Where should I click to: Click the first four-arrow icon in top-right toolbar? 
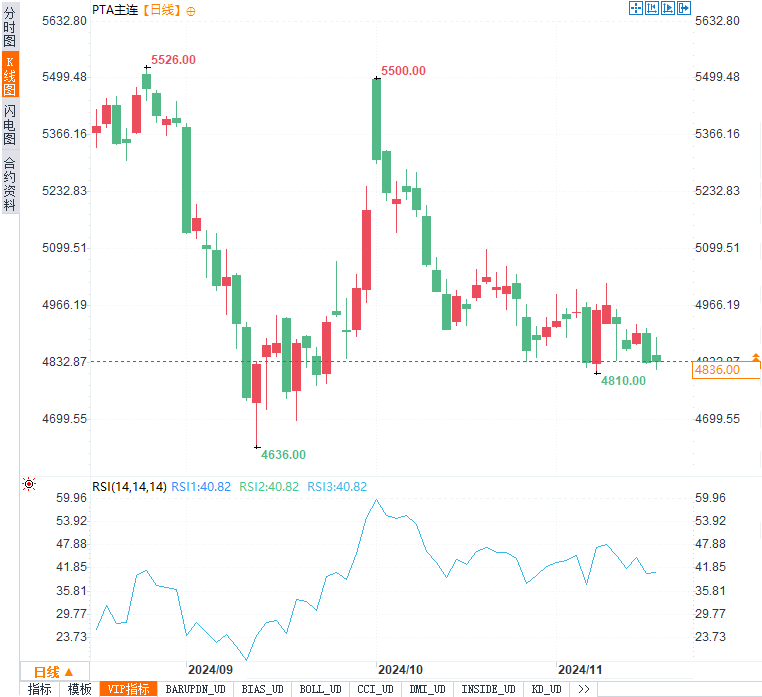tap(635, 9)
